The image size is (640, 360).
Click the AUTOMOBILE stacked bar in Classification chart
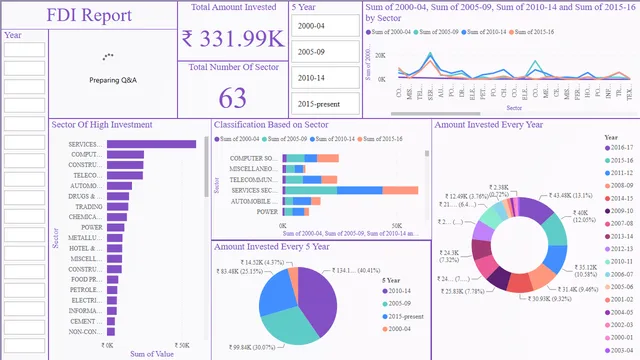tap(302, 201)
